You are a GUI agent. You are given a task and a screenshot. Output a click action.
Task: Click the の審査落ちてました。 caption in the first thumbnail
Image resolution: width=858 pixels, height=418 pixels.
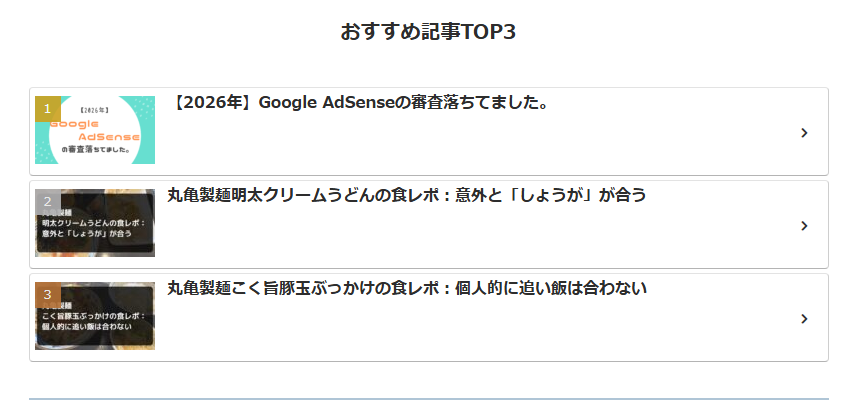[x=95, y=150]
